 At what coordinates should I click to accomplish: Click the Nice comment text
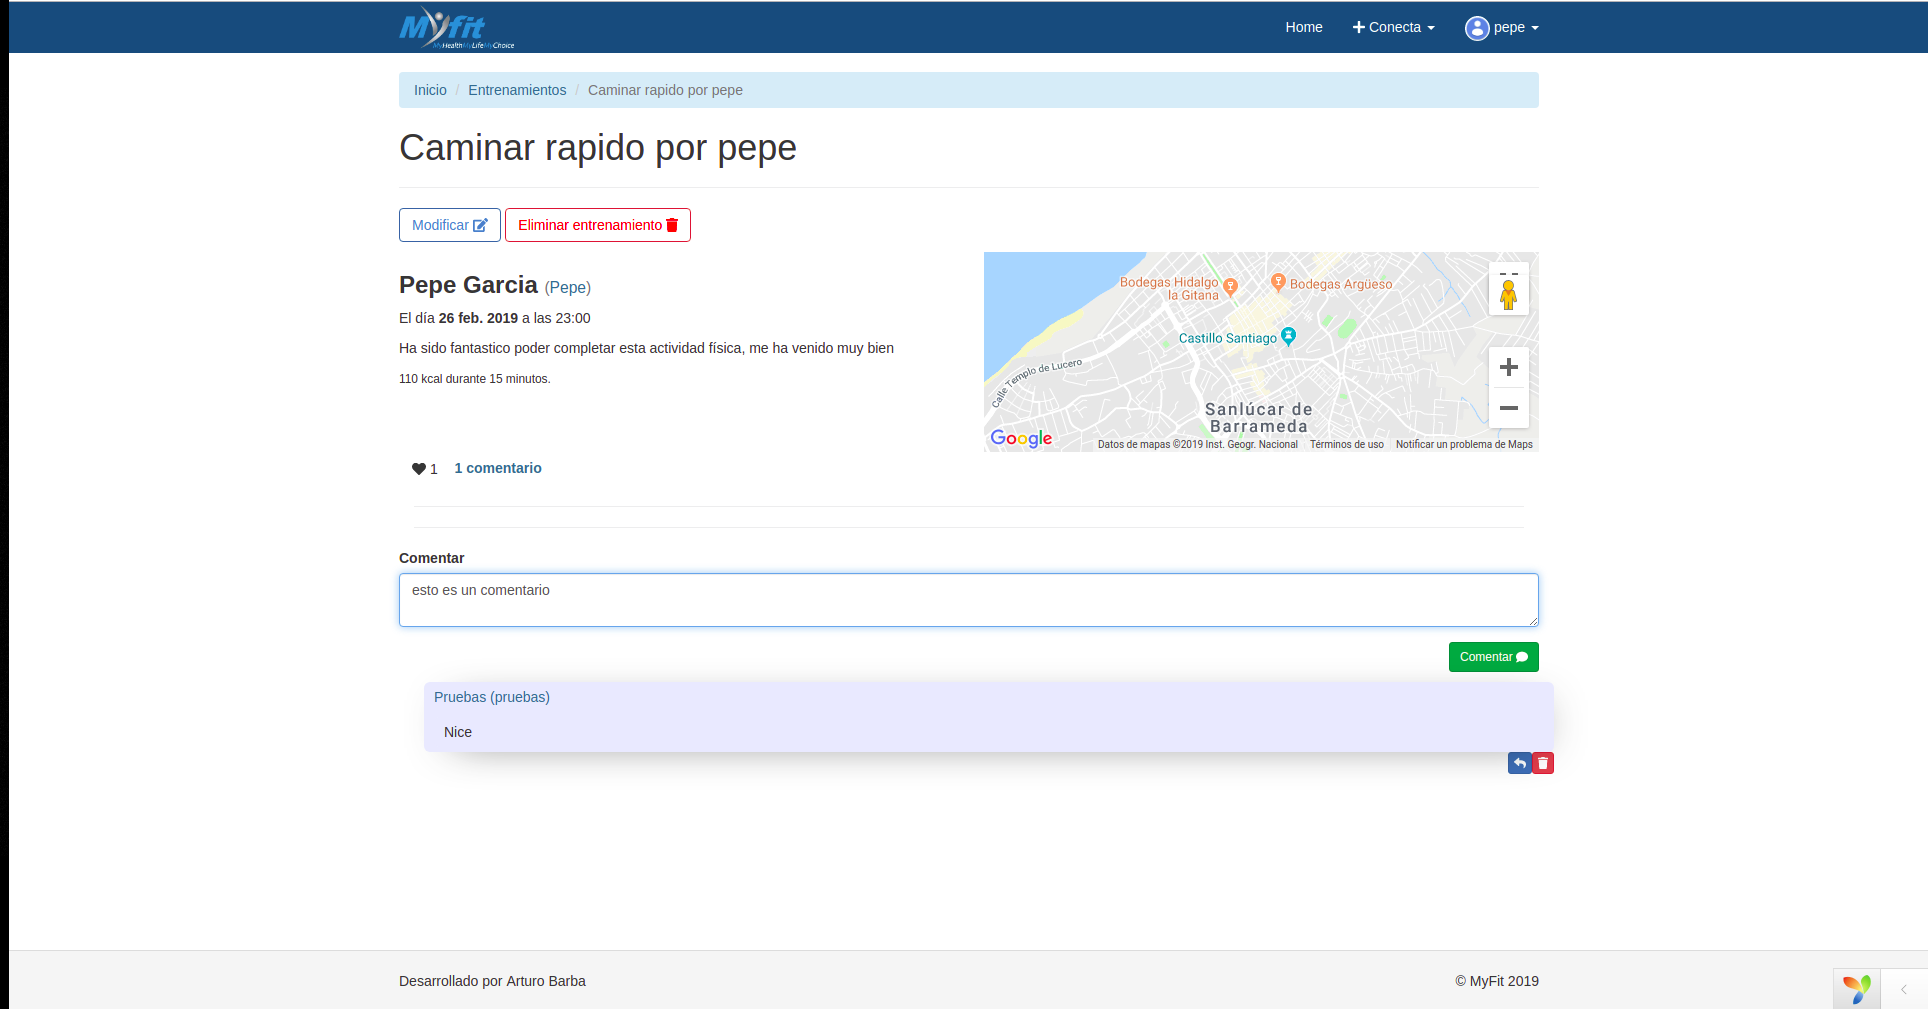[x=458, y=732]
